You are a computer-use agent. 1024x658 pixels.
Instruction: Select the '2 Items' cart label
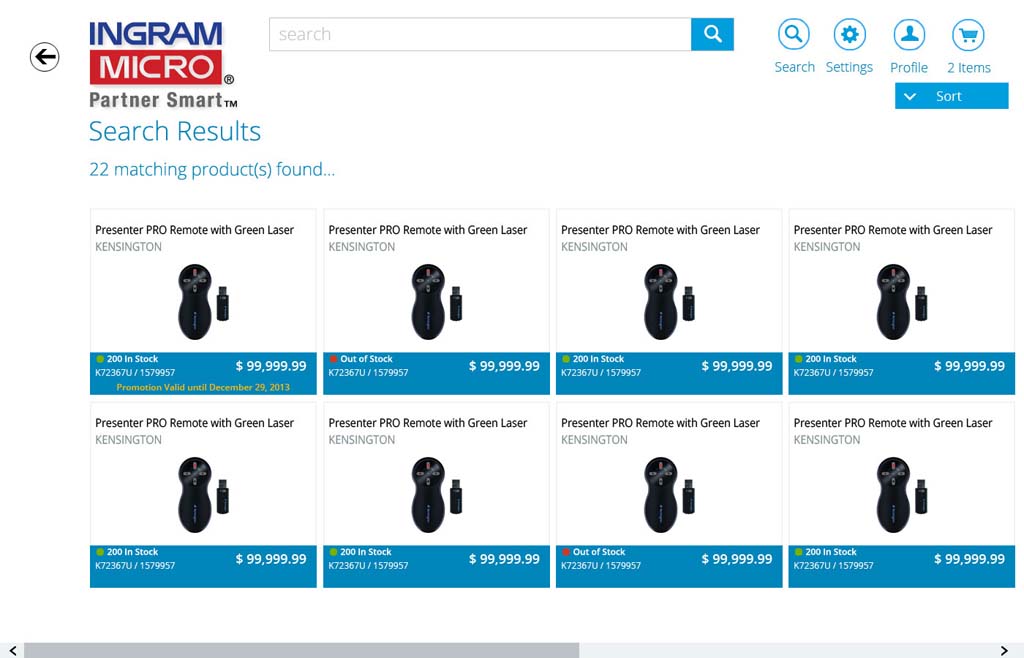968,68
